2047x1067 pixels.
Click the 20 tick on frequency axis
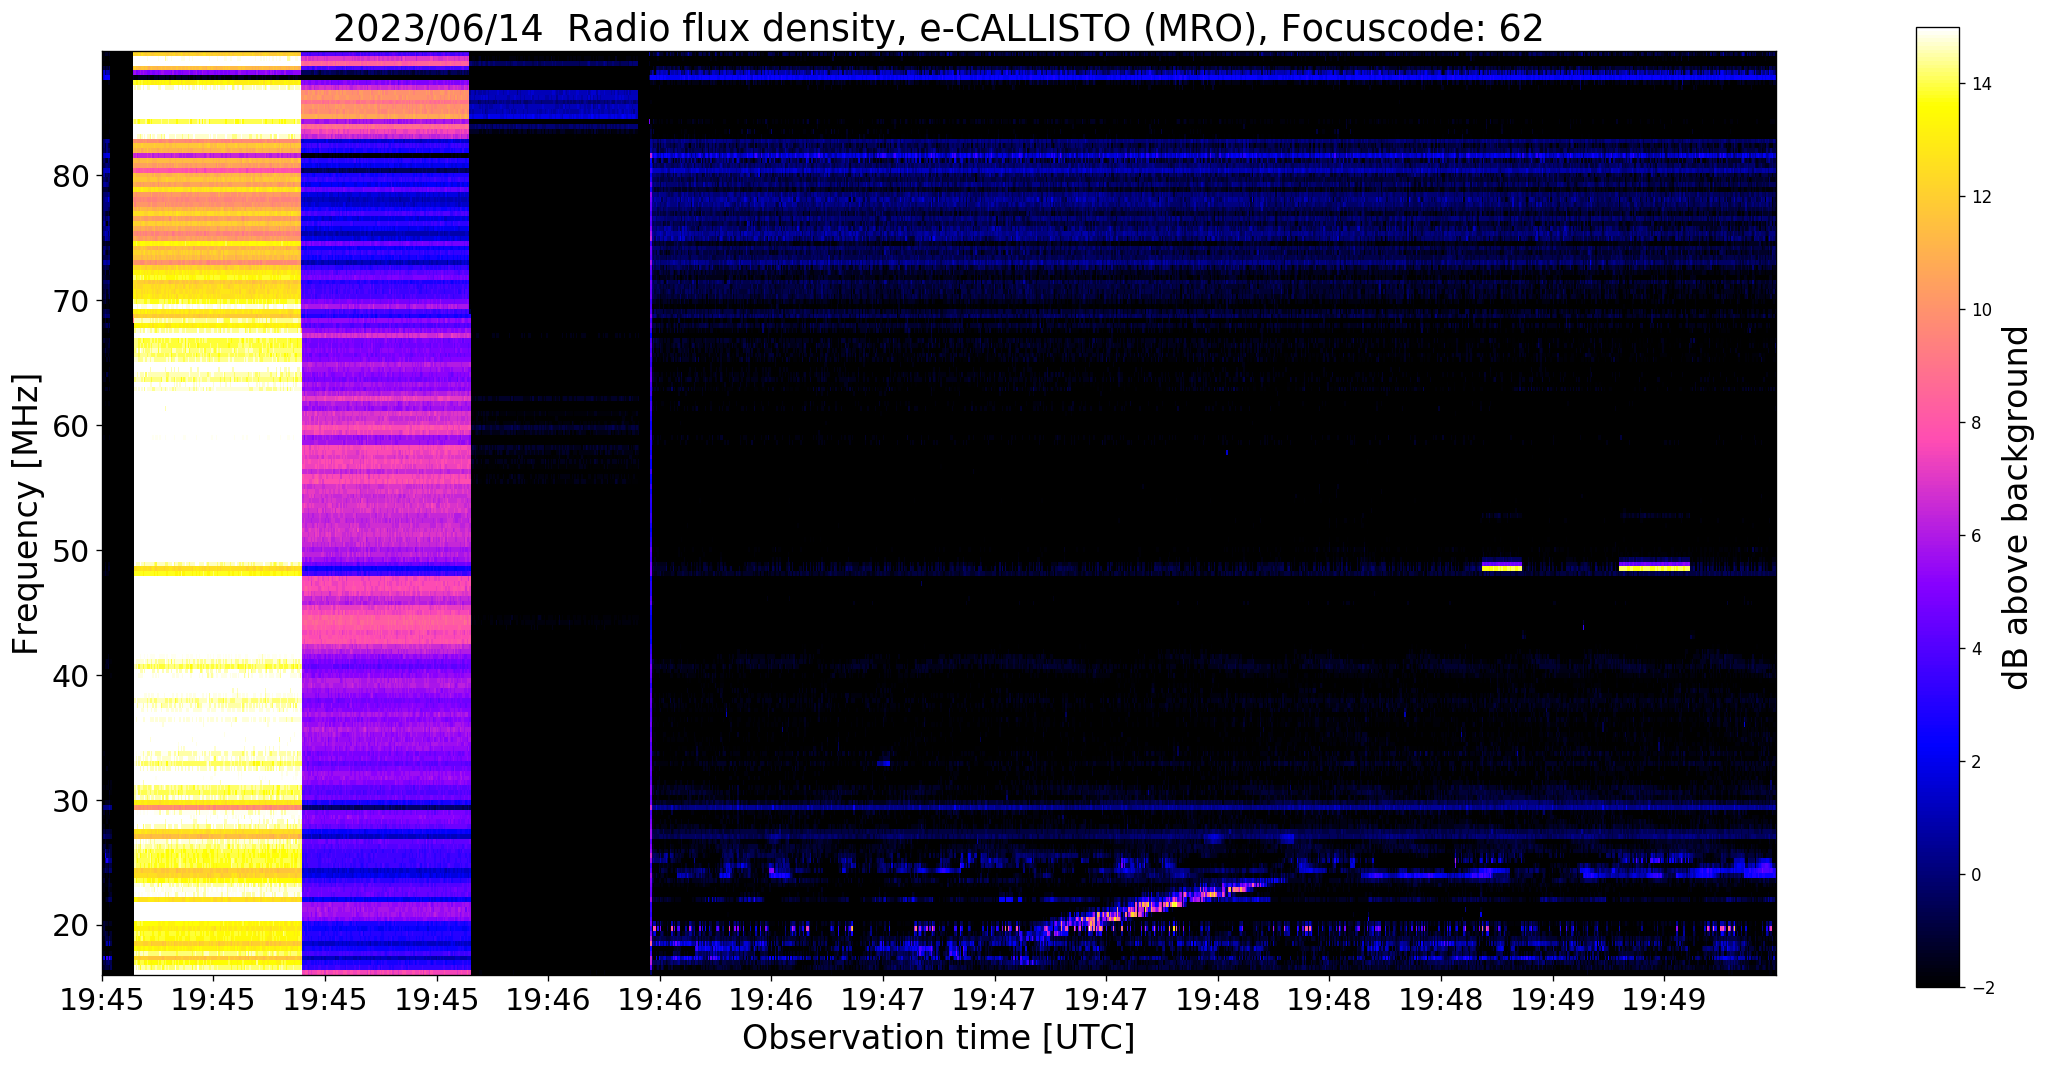click(71, 926)
